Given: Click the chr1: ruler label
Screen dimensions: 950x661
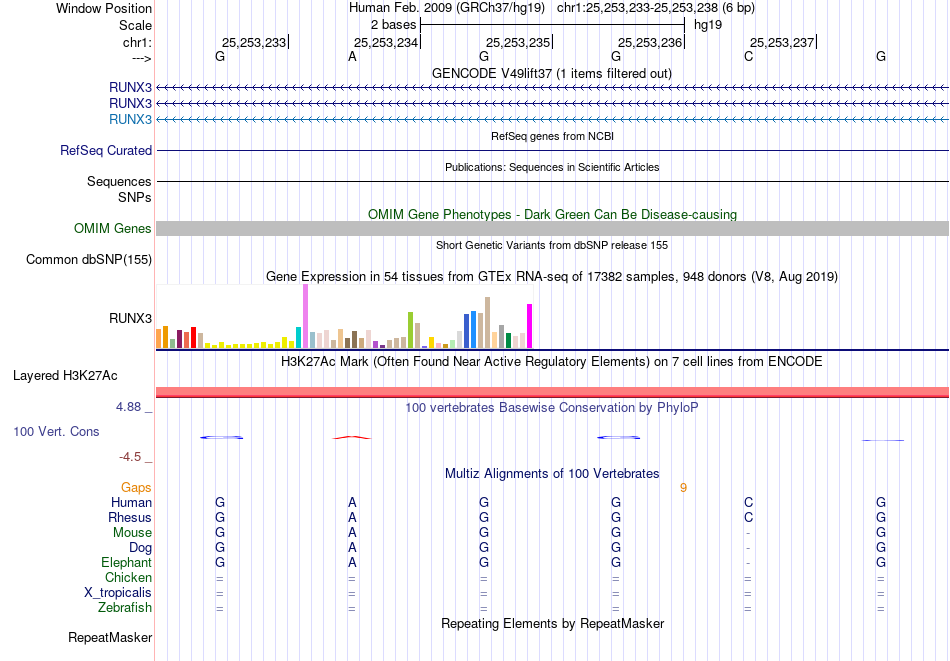Looking at the screenshot, I should 138,42.
